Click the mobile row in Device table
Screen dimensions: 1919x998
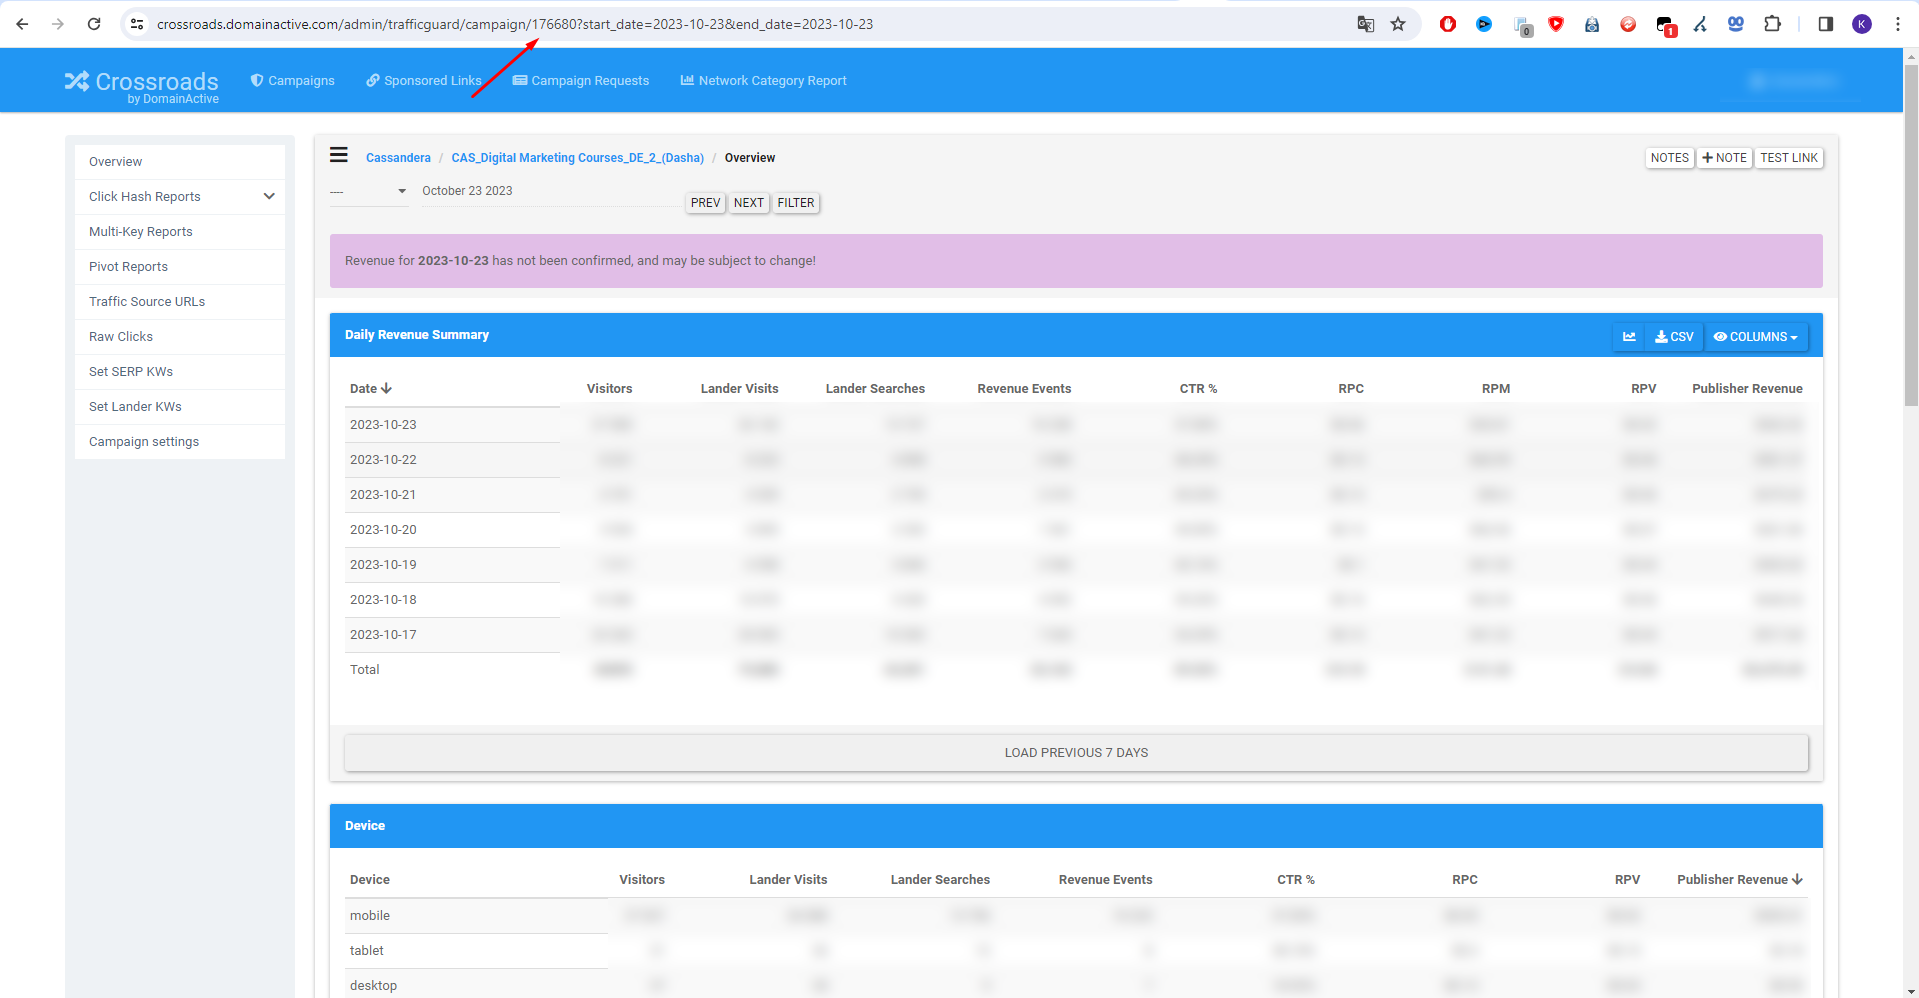click(x=1076, y=916)
